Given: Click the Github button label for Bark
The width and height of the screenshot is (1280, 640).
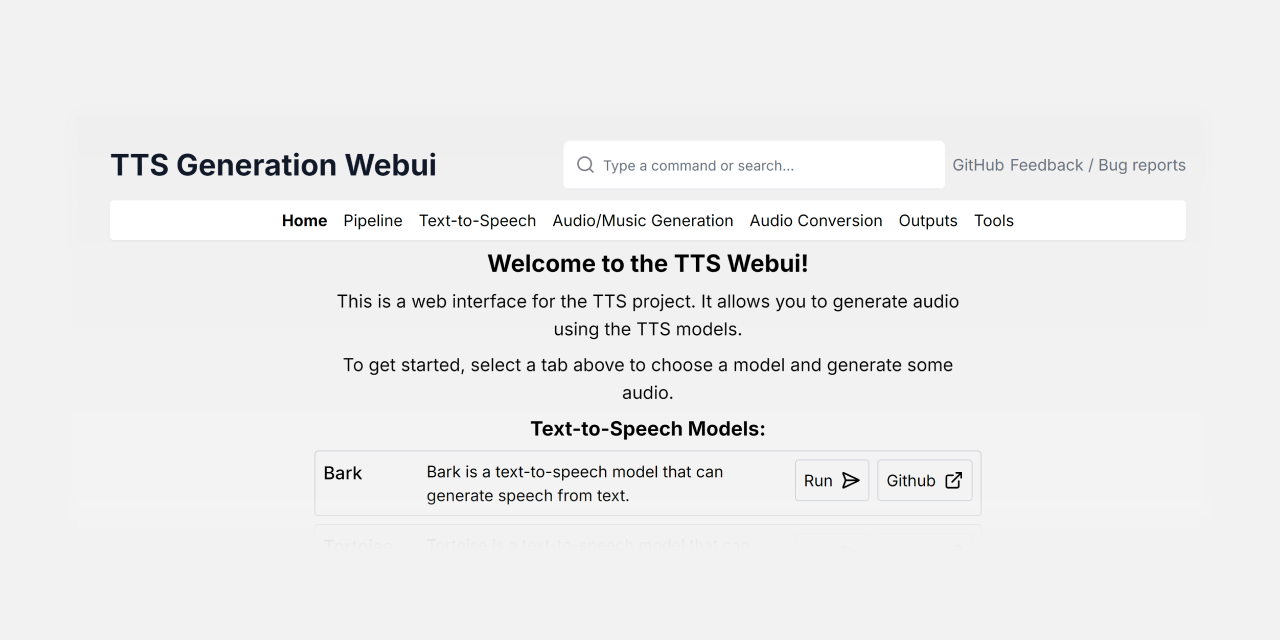Looking at the screenshot, I should click(x=910, y=481).
